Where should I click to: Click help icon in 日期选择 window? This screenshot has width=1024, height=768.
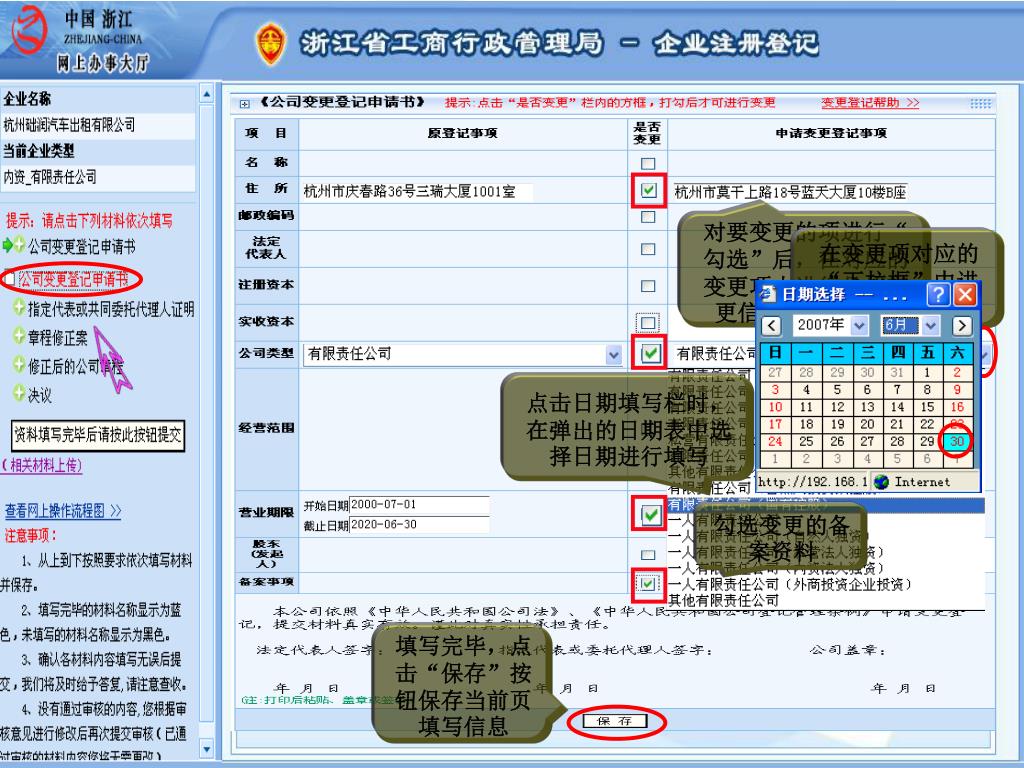tap(938, 295)
